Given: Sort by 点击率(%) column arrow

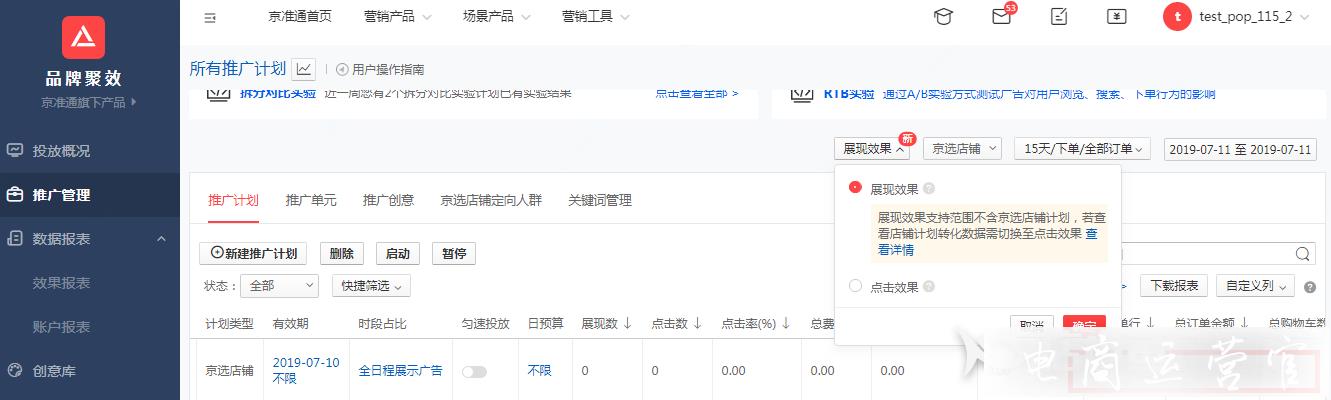Looking at the screenshot, I should [786, 323].
